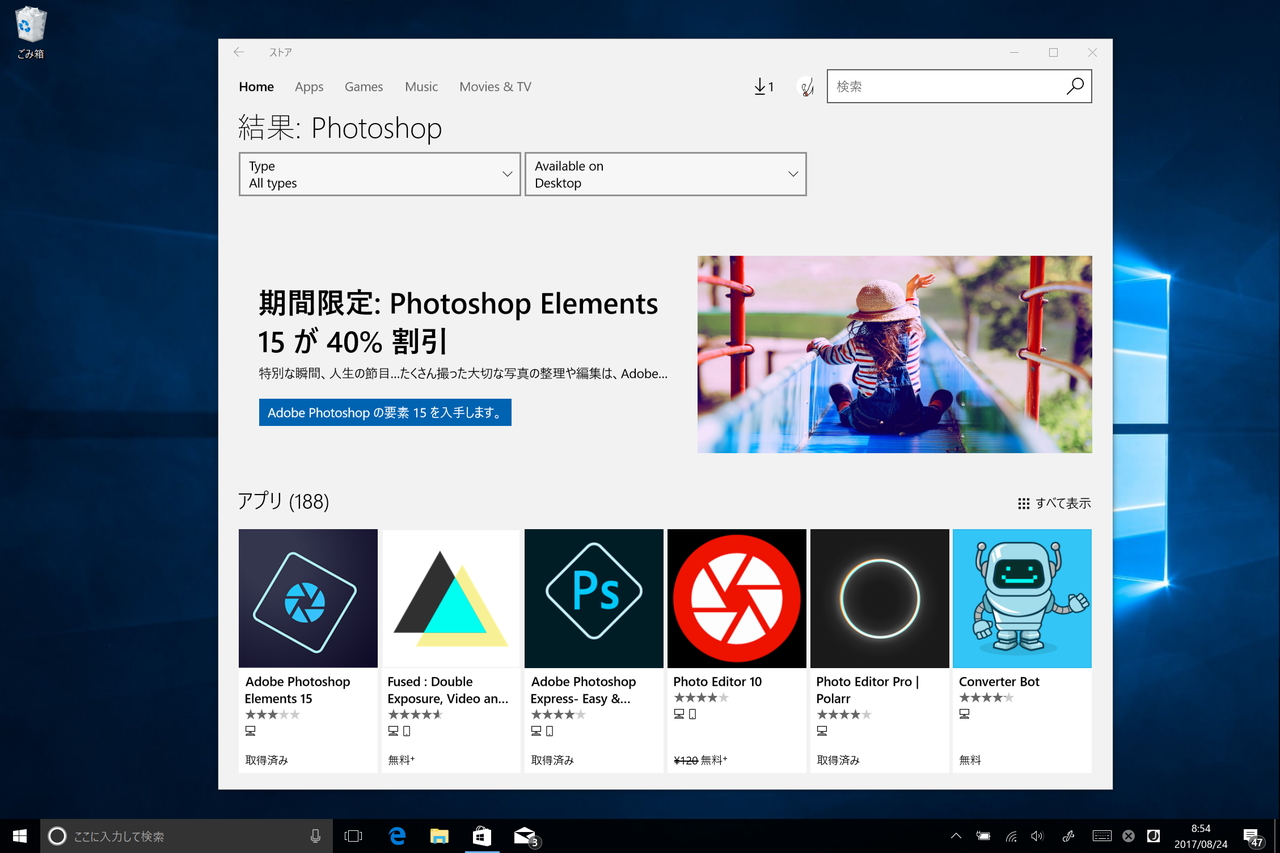This screenshot has height=853, width=1280.
Task: Open the downloads and updates icon
Action: click(764, 87)
